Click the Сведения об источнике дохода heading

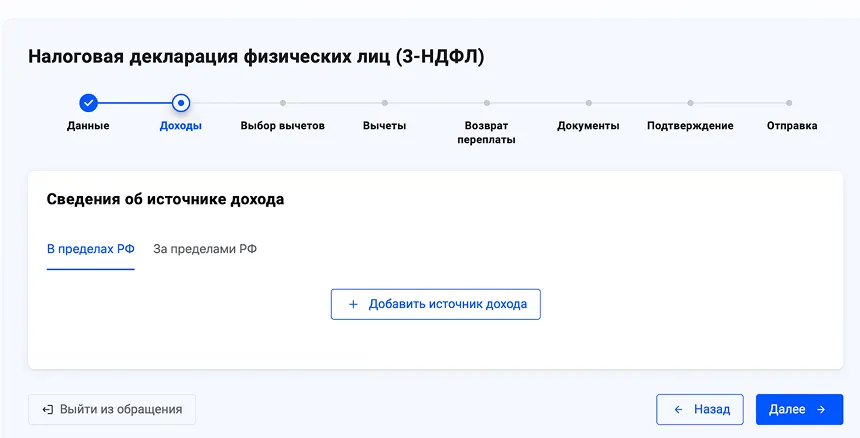[165, 199]
